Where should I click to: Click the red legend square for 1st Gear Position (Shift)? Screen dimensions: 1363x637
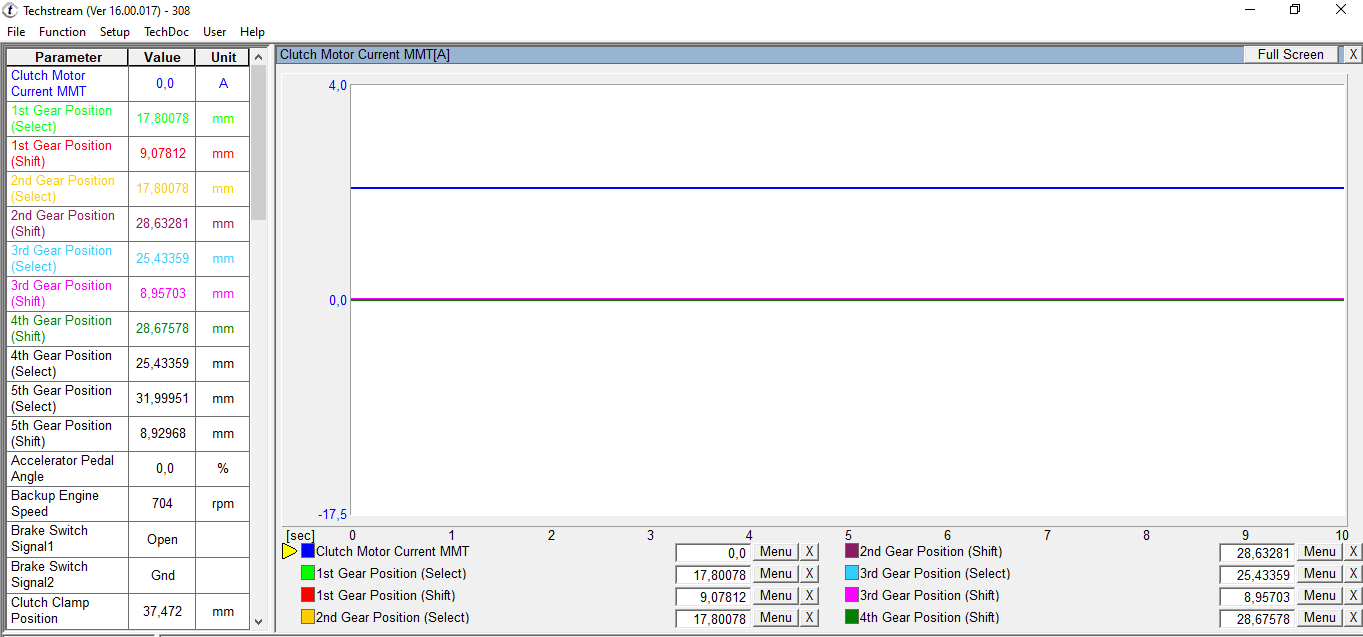(308, 595)
